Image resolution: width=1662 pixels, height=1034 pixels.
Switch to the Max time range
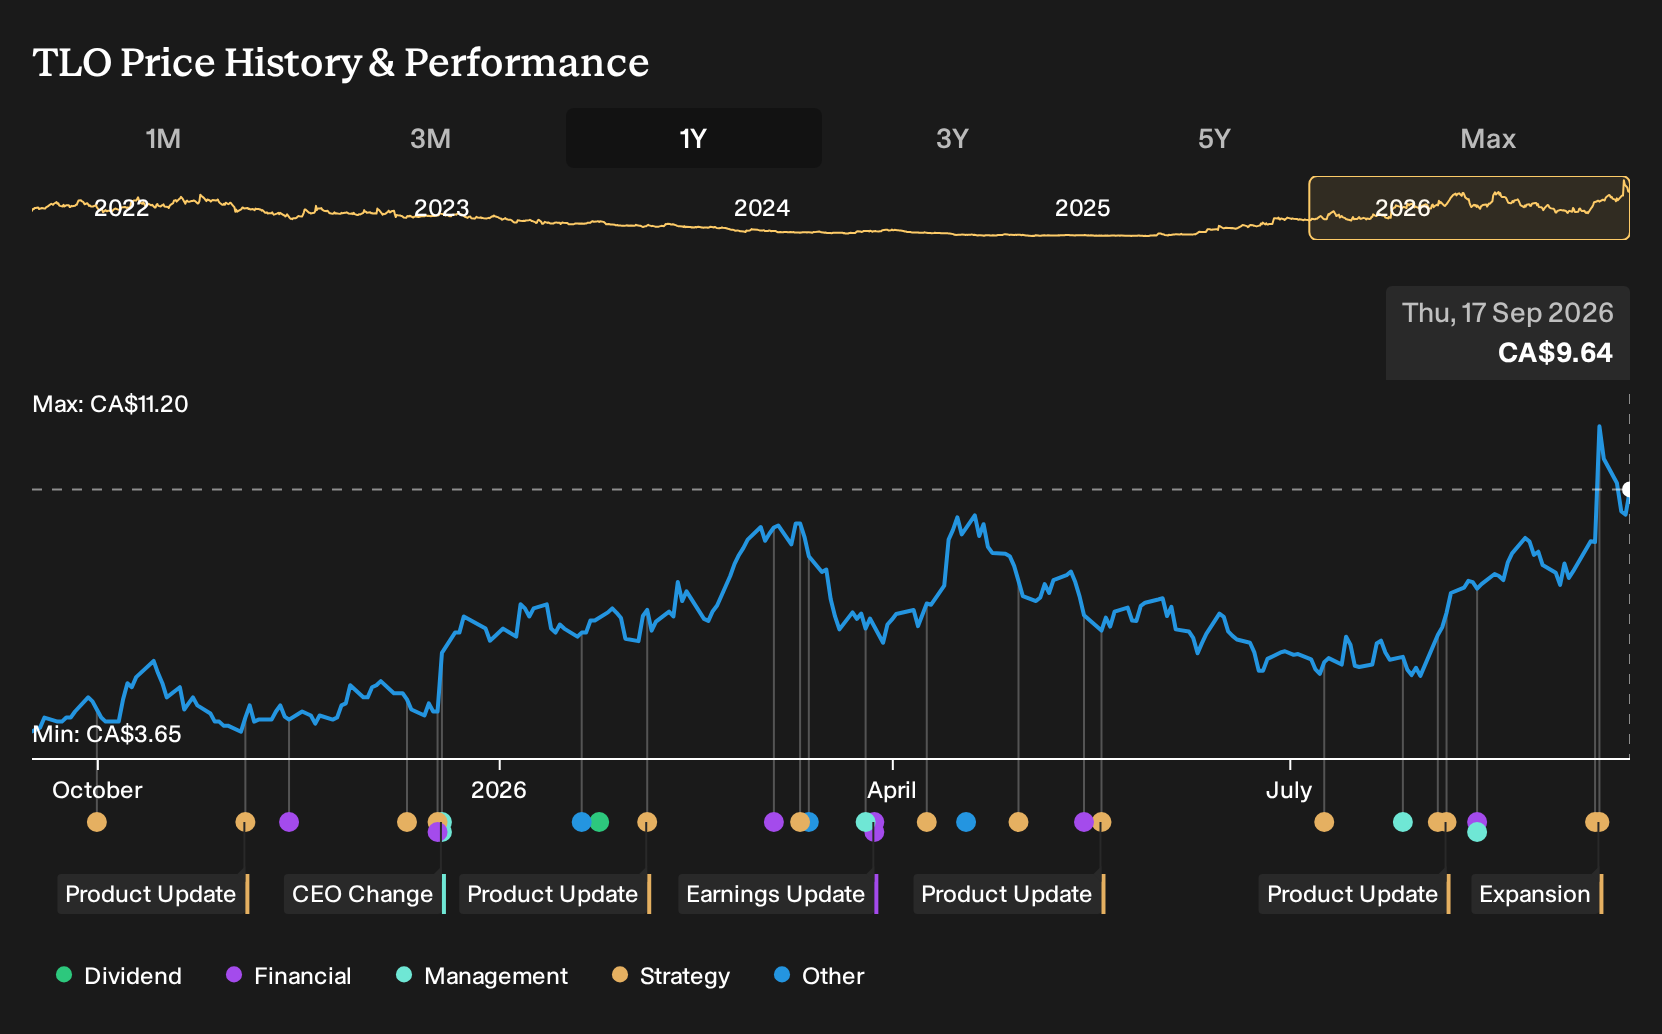pos(1488,138)
